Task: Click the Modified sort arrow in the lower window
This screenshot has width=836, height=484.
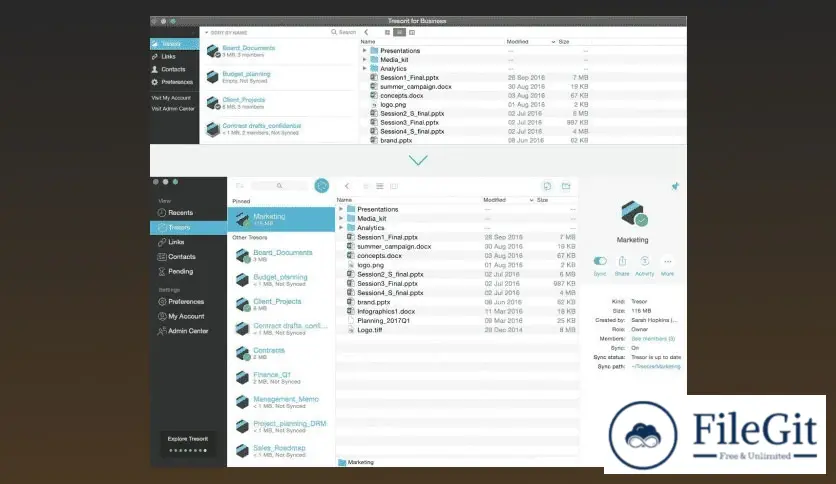Action: click(531, 200)
